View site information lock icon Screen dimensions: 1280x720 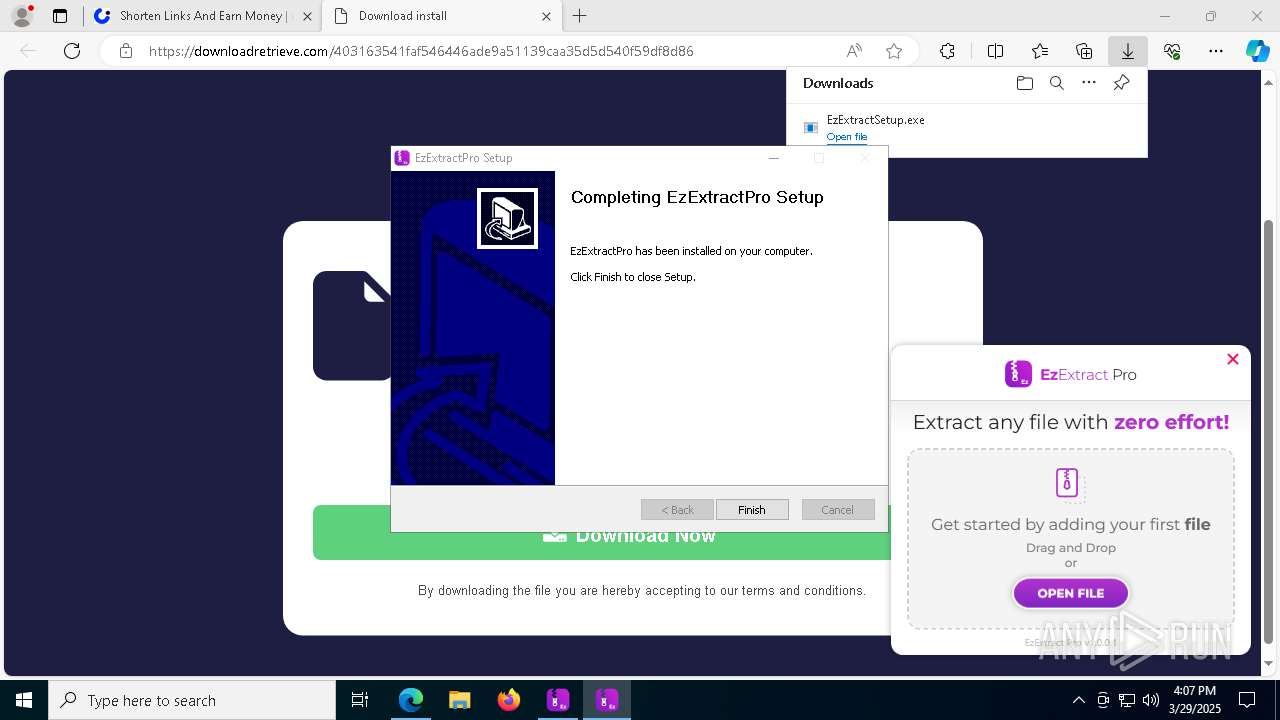coord(126,51)
